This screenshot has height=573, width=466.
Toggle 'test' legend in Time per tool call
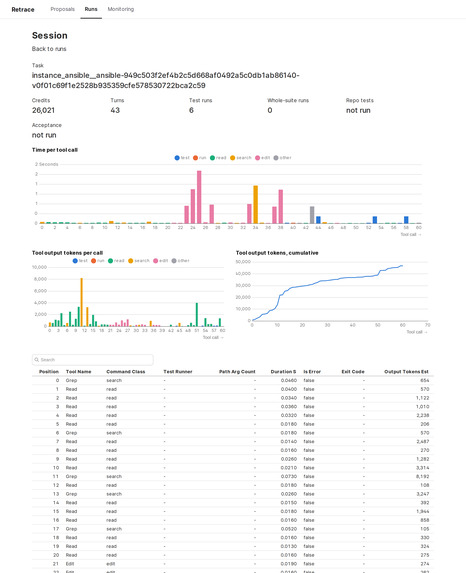[182, 158]
